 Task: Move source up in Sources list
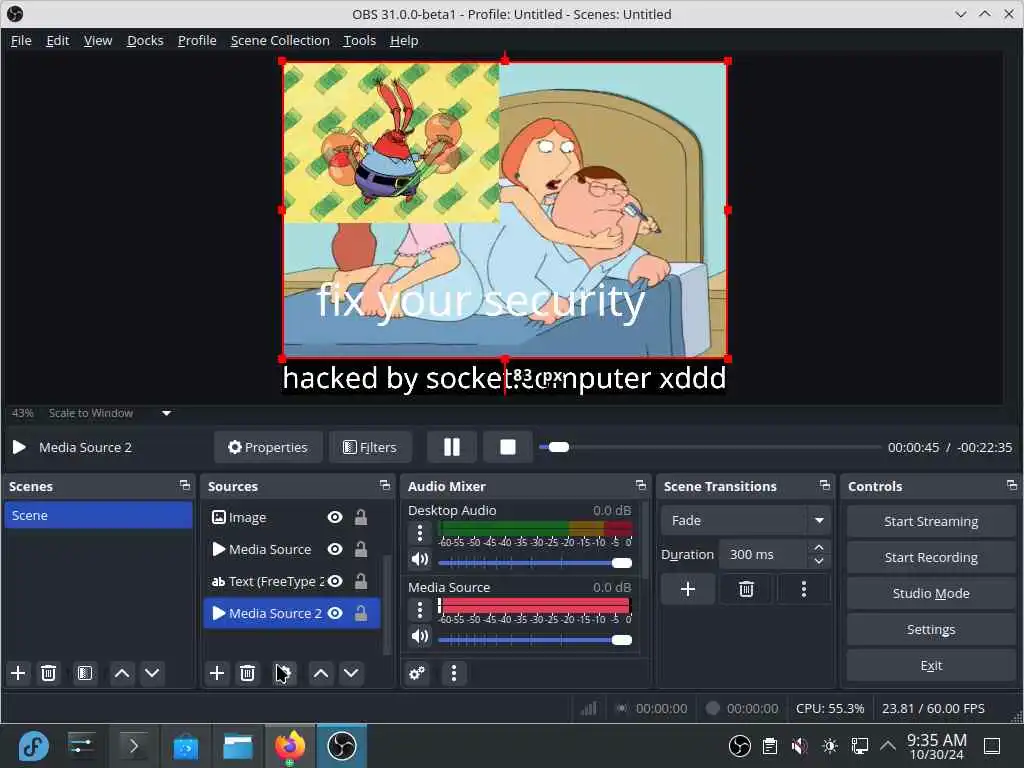(321, 673)
